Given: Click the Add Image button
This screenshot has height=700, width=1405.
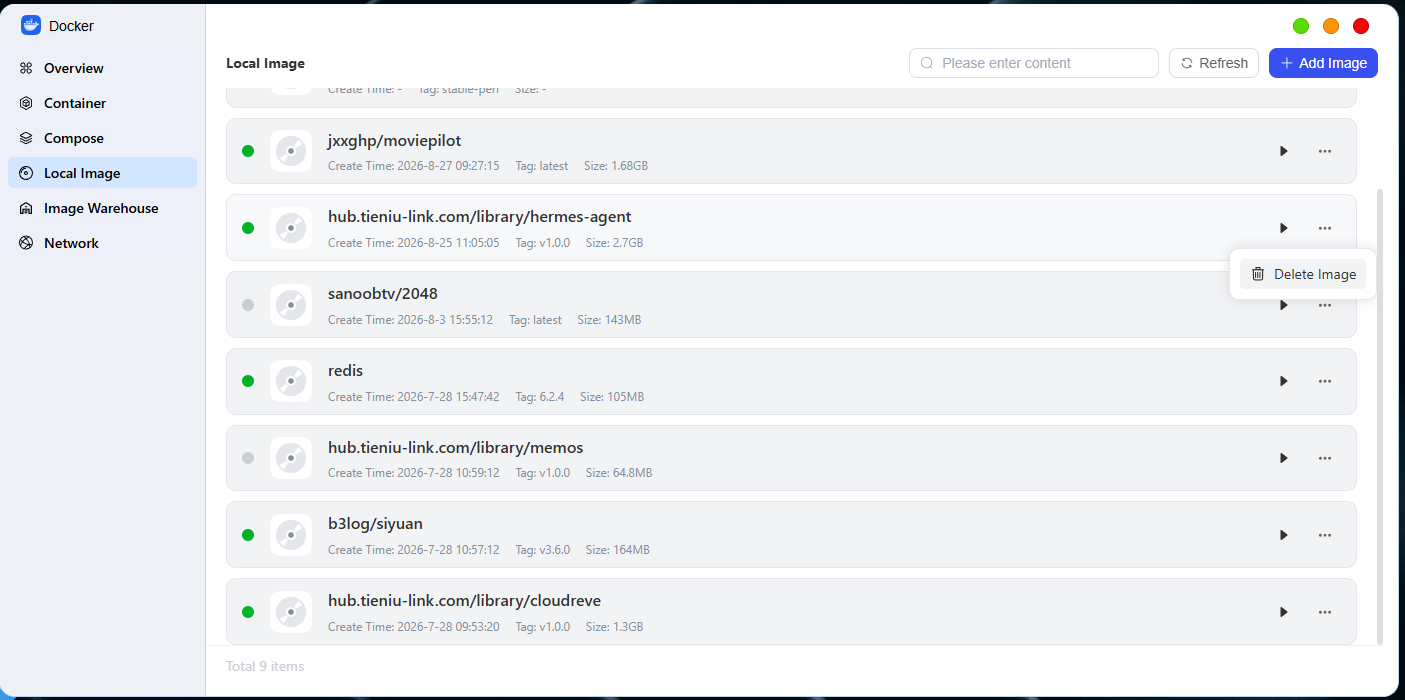Looking at the screenshot, I should [1323, 63].
